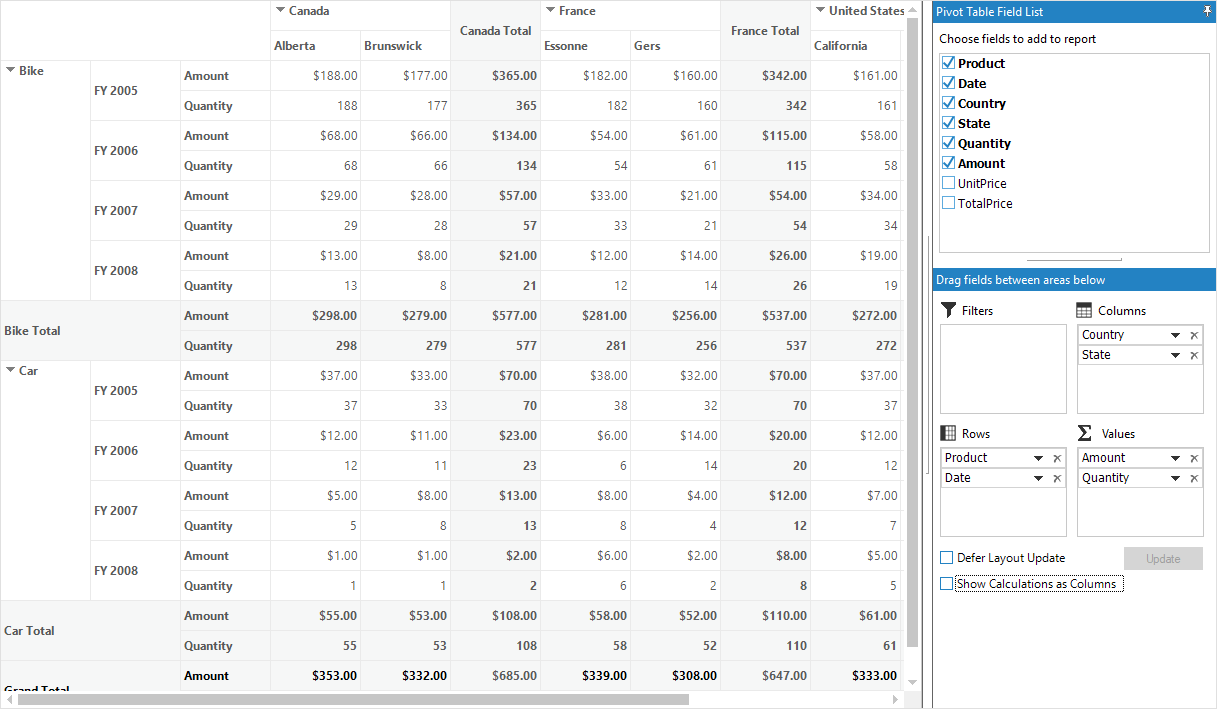Collapse the Bike row group
The width and height of the screenshot is (1217, 709).
click(x=10, y=71)
